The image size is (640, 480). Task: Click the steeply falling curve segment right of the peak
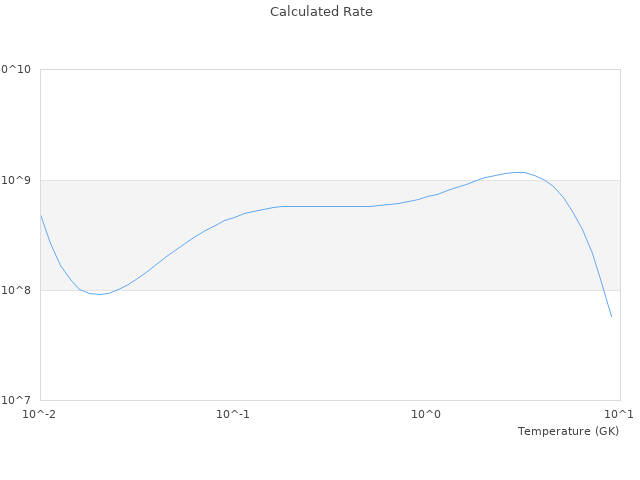tap(582, 228)
